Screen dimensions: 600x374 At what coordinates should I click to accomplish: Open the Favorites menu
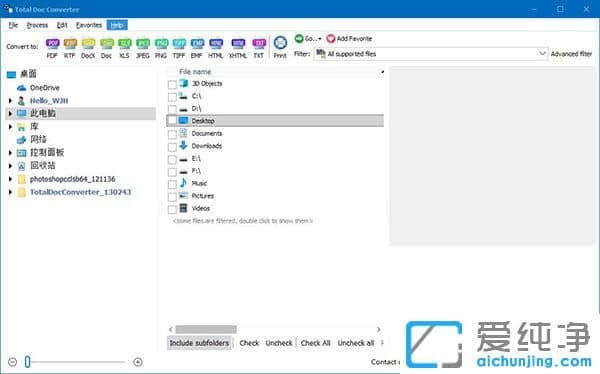pos(89,25)
